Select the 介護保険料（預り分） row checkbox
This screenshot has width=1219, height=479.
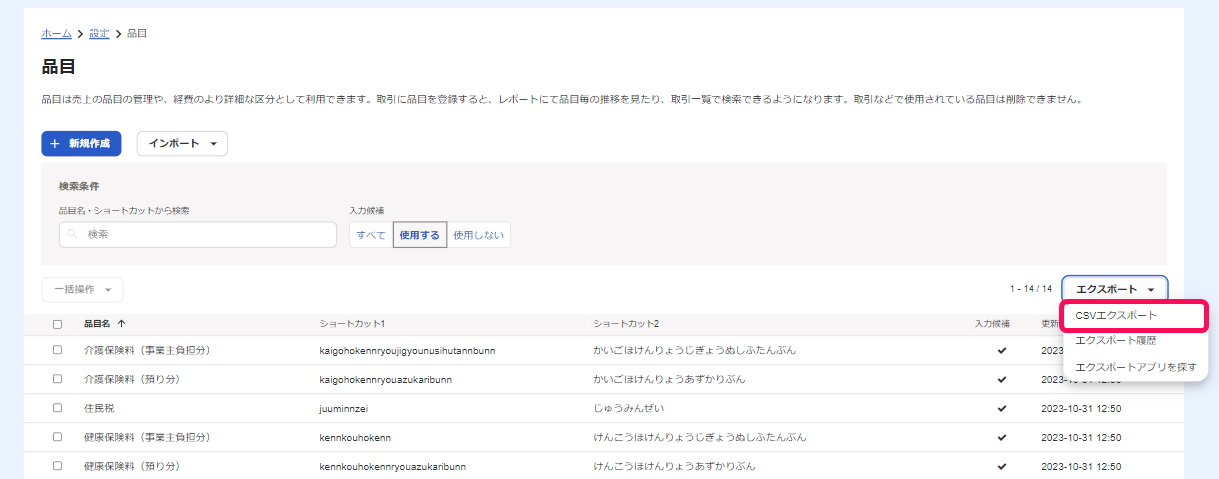[x=57, y=379]
